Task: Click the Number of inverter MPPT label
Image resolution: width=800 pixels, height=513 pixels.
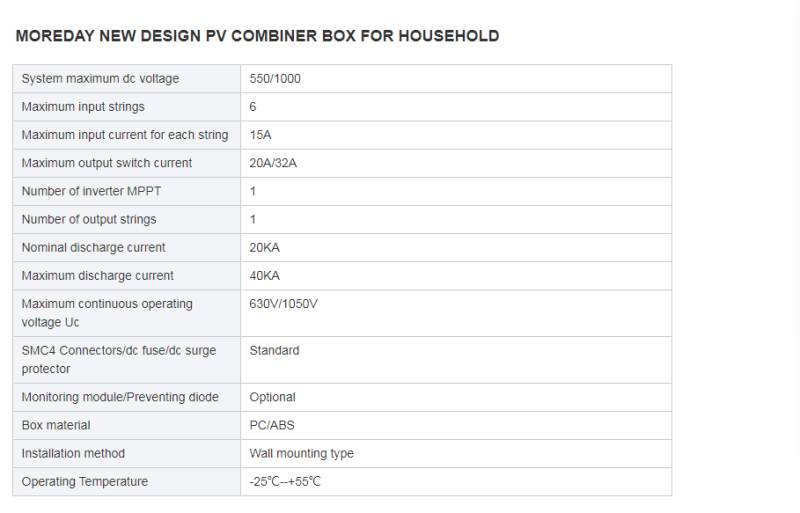Action: (91, 191)
